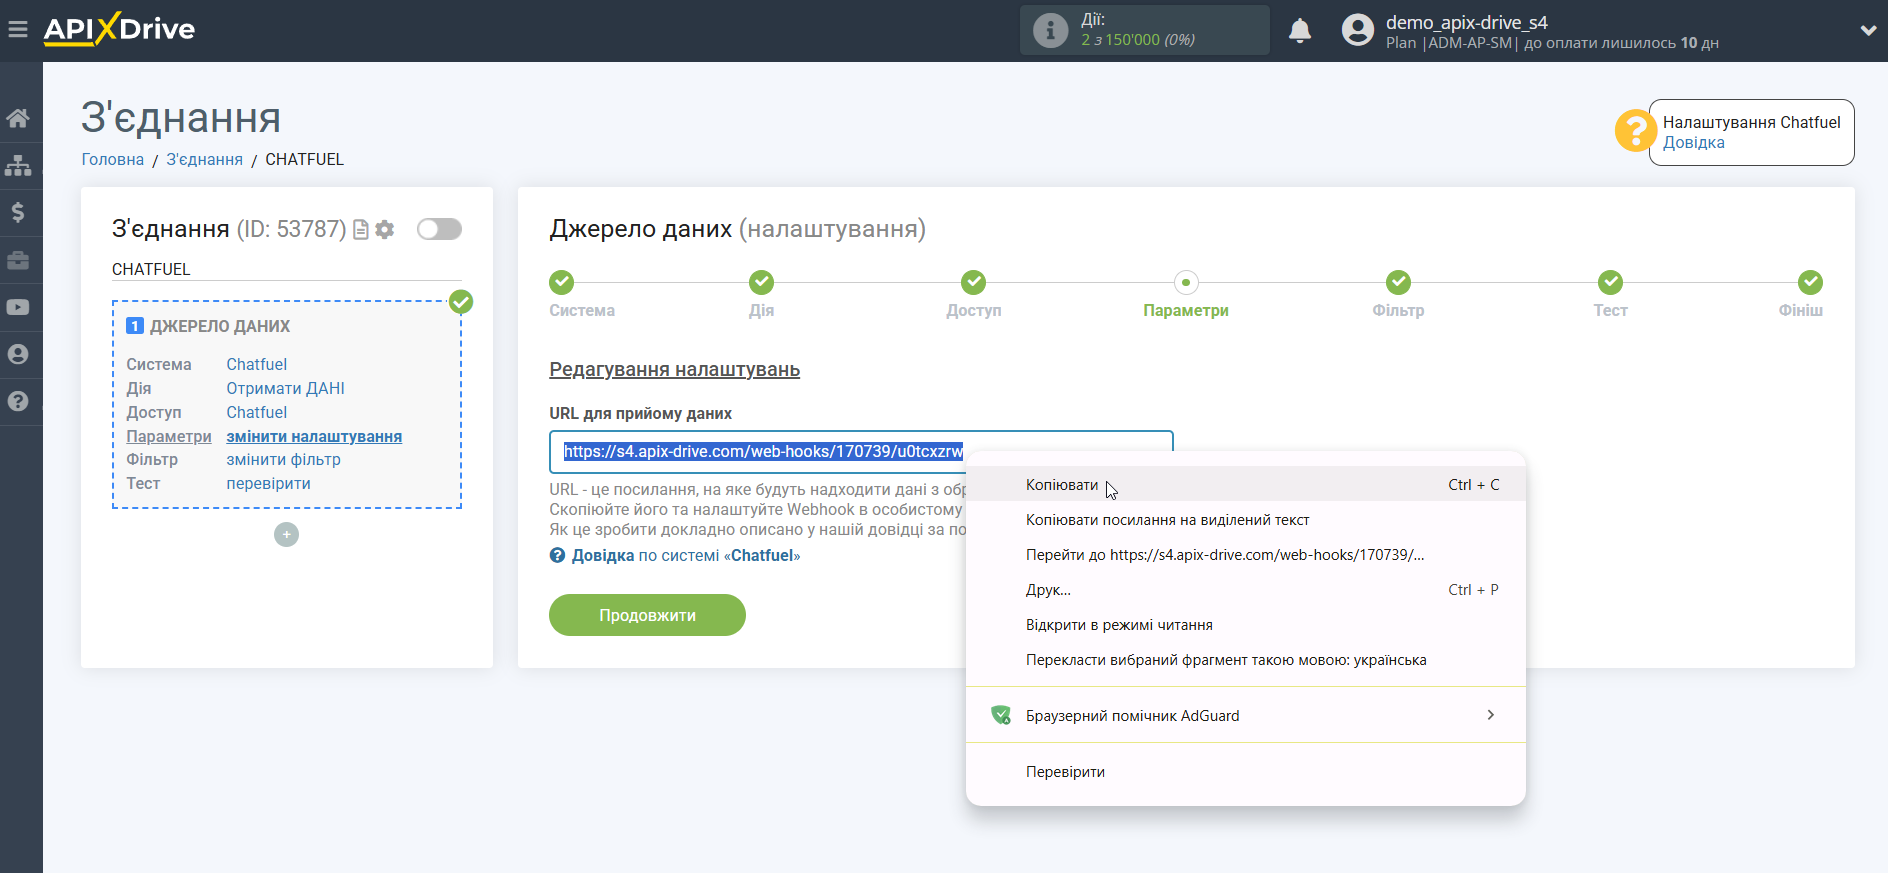This screenshot has width=1888, height=873.
Task: Open the user profile icon in sidebar
Action: (18, 354)
